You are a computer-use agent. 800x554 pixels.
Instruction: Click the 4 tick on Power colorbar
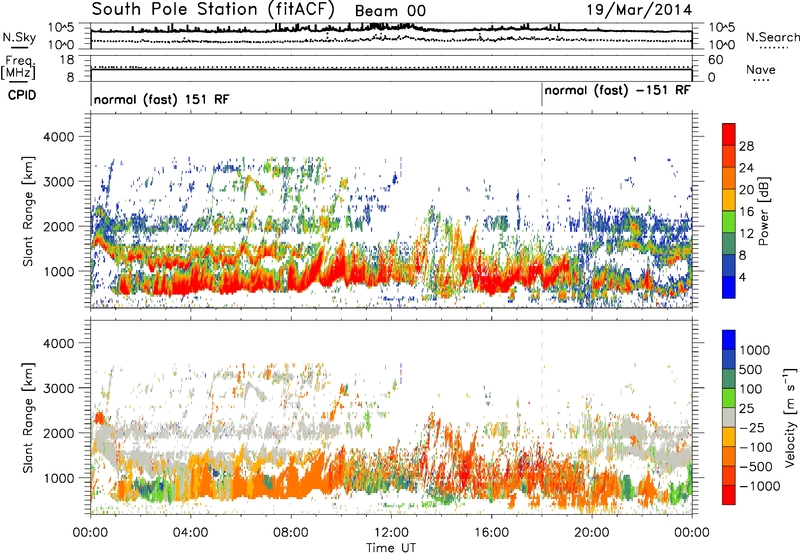(x=742, y=277)
